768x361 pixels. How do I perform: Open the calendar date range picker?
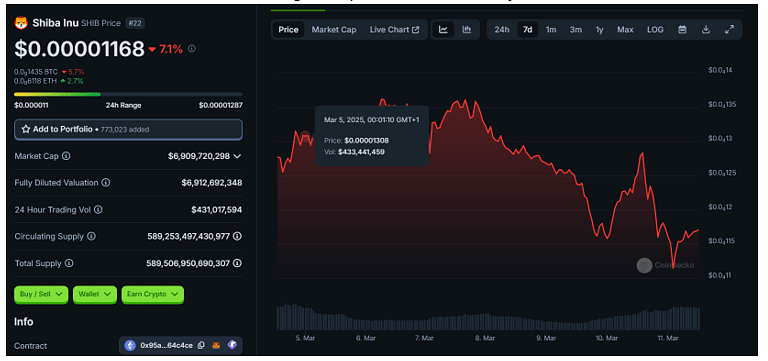[x=682, y=29]
